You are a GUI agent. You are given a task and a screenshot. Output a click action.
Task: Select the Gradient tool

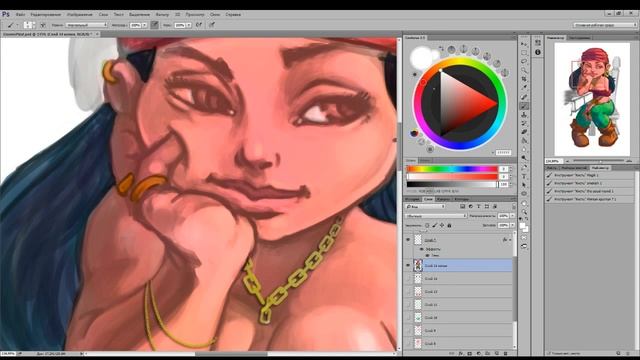point(524,140)
